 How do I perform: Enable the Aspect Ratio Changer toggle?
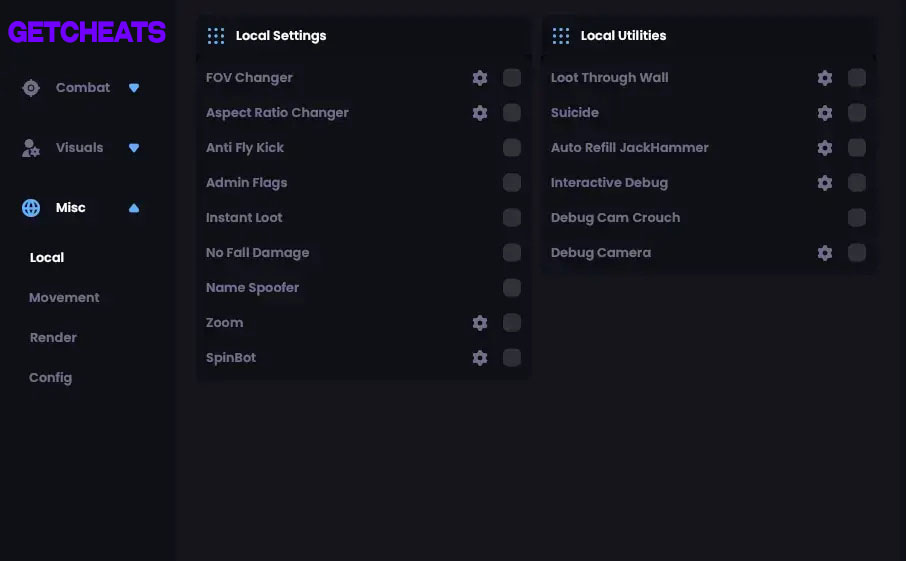[x=511, y=113]
